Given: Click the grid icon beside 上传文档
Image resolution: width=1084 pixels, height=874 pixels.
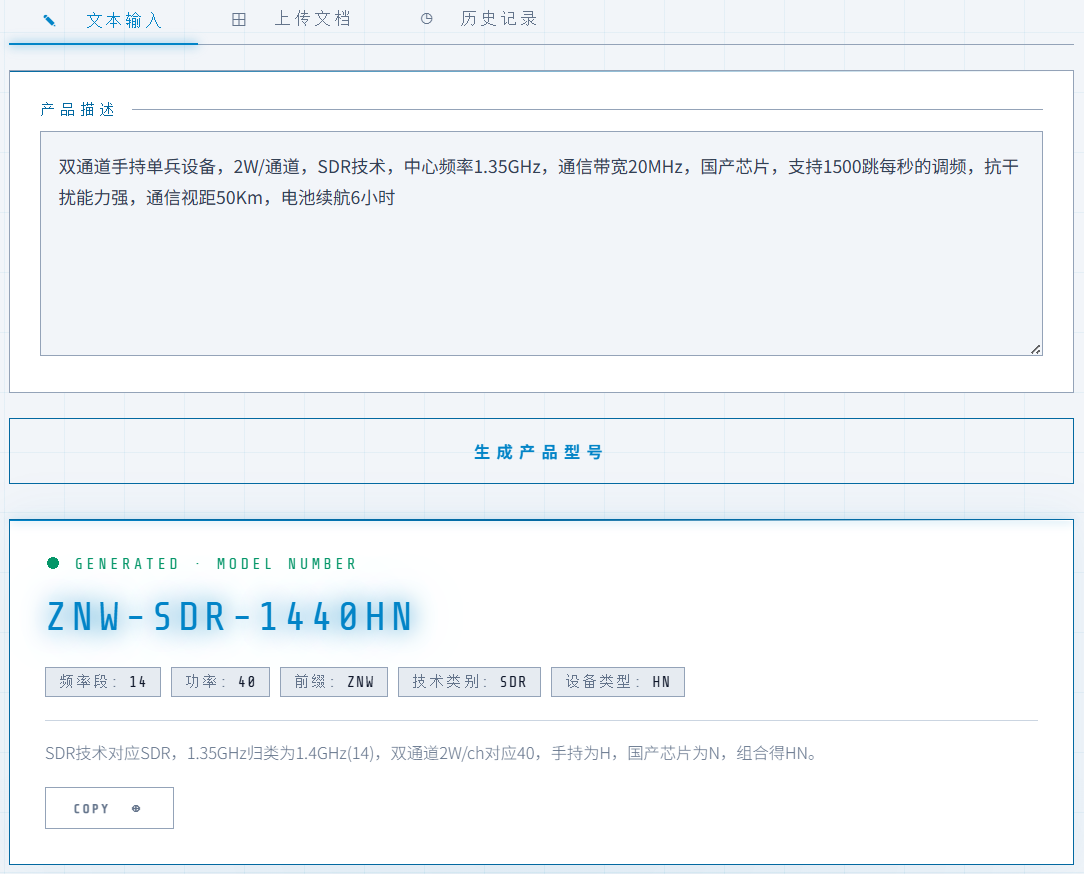Looking at the screenshot, I should tap(239, 19).
